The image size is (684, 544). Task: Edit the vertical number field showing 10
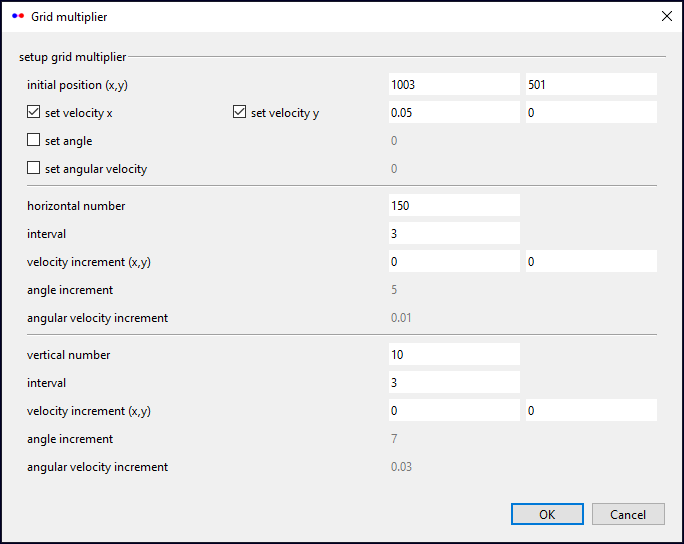(454, 354)
